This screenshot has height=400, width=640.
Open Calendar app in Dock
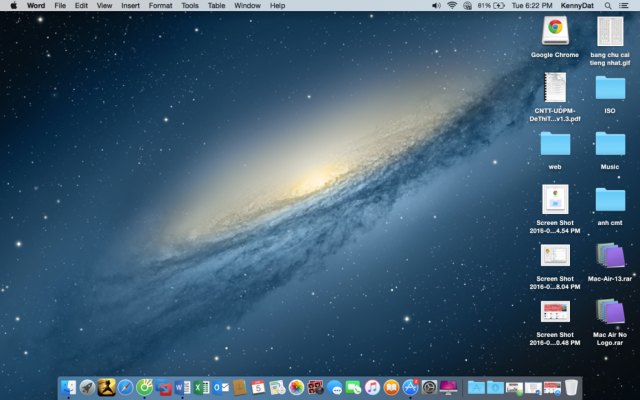[258, 387]
